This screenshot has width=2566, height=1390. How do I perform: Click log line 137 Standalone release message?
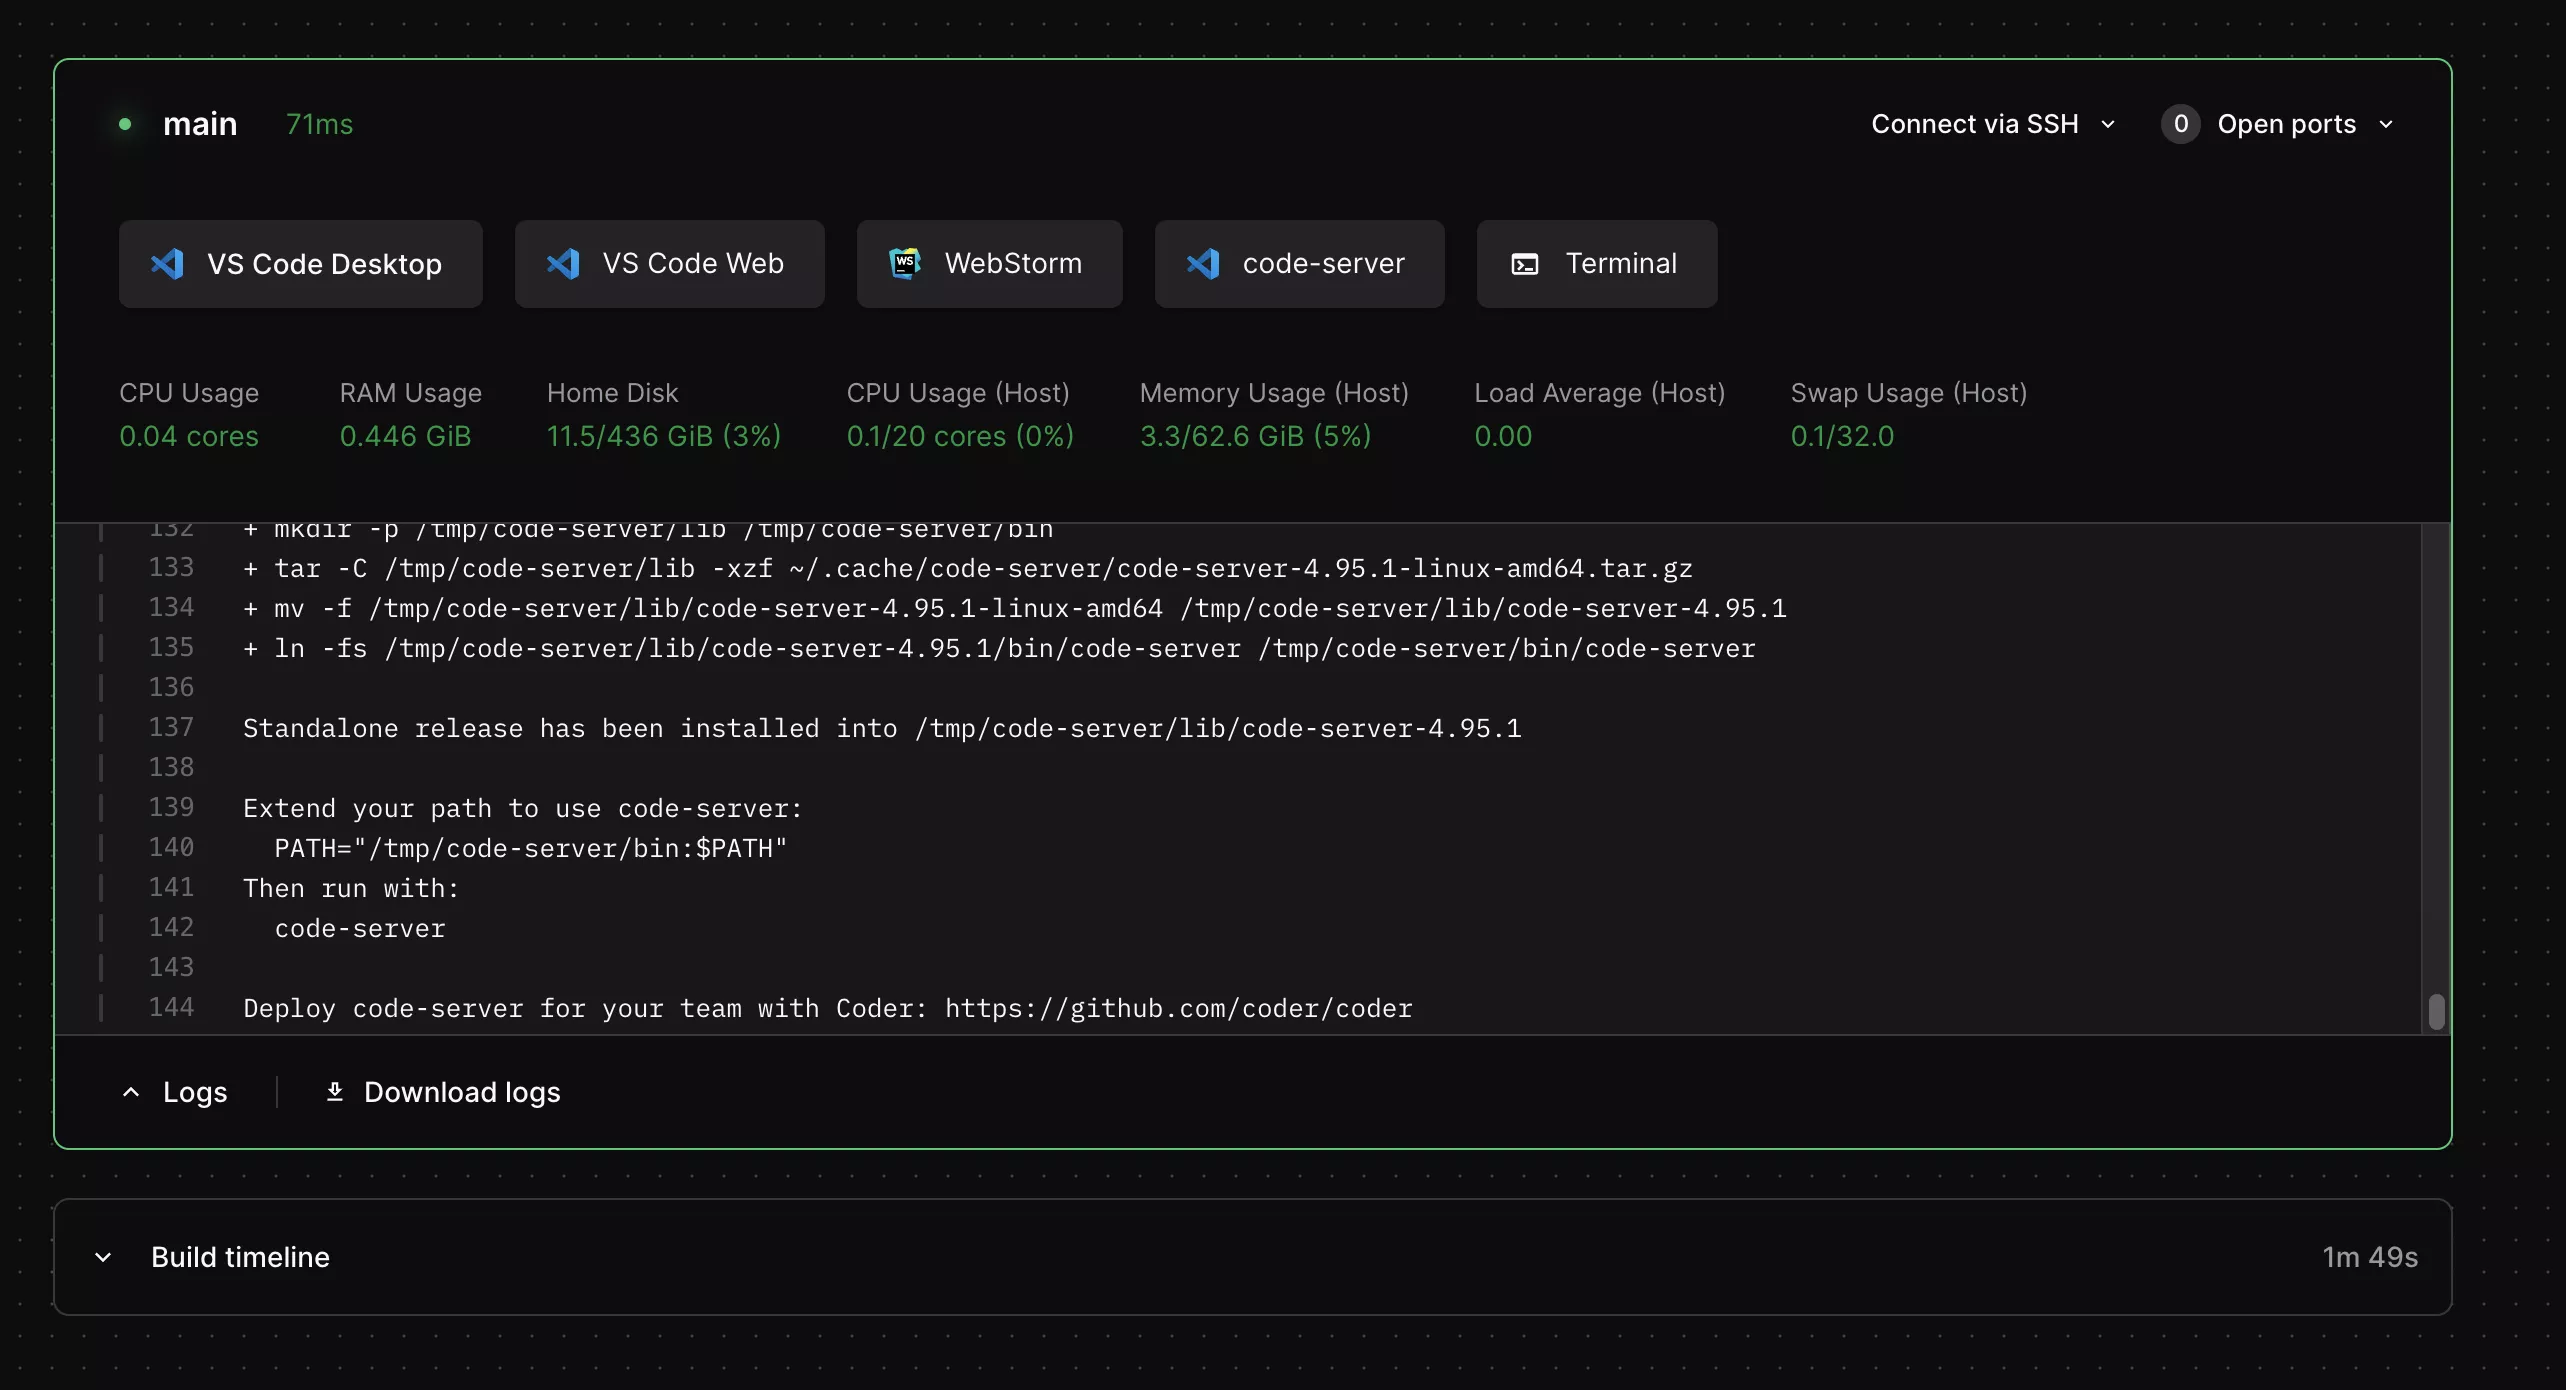882,728
